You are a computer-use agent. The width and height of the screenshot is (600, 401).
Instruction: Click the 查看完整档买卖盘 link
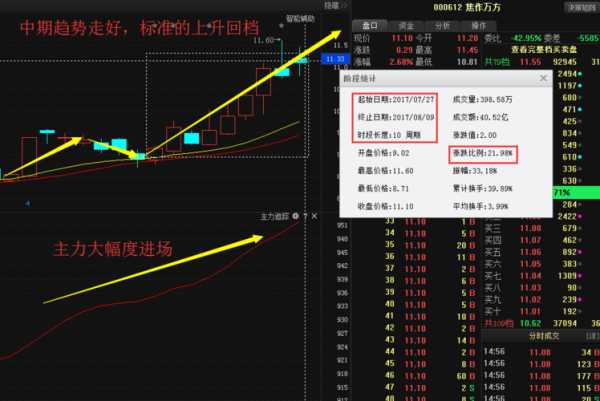[x=544, y=49]
